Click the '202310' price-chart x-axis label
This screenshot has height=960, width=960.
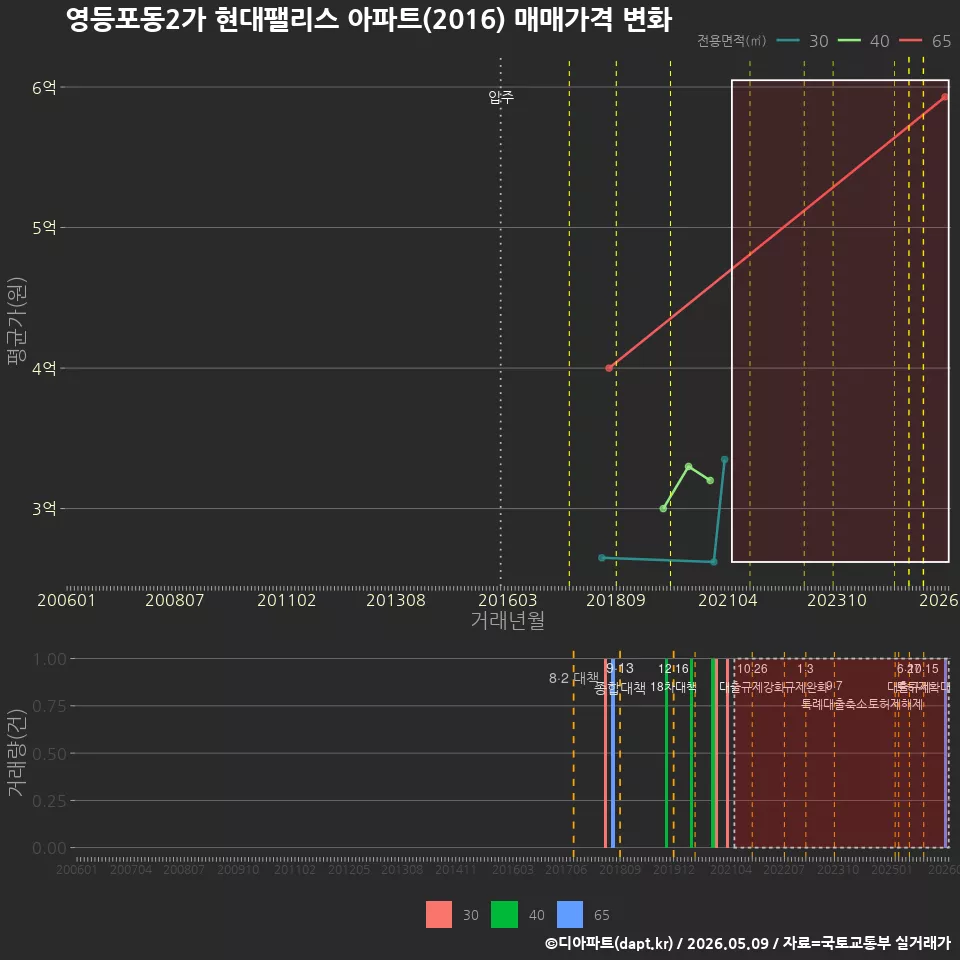tap(837, 601)
